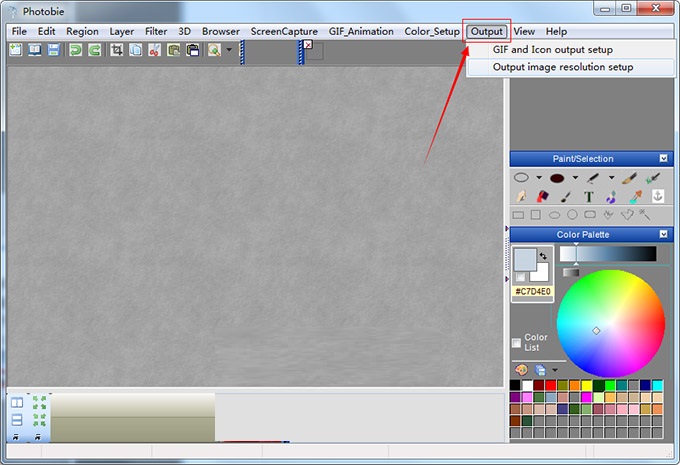Select the freehand lasso selection tool

click(x=608, y=215)
